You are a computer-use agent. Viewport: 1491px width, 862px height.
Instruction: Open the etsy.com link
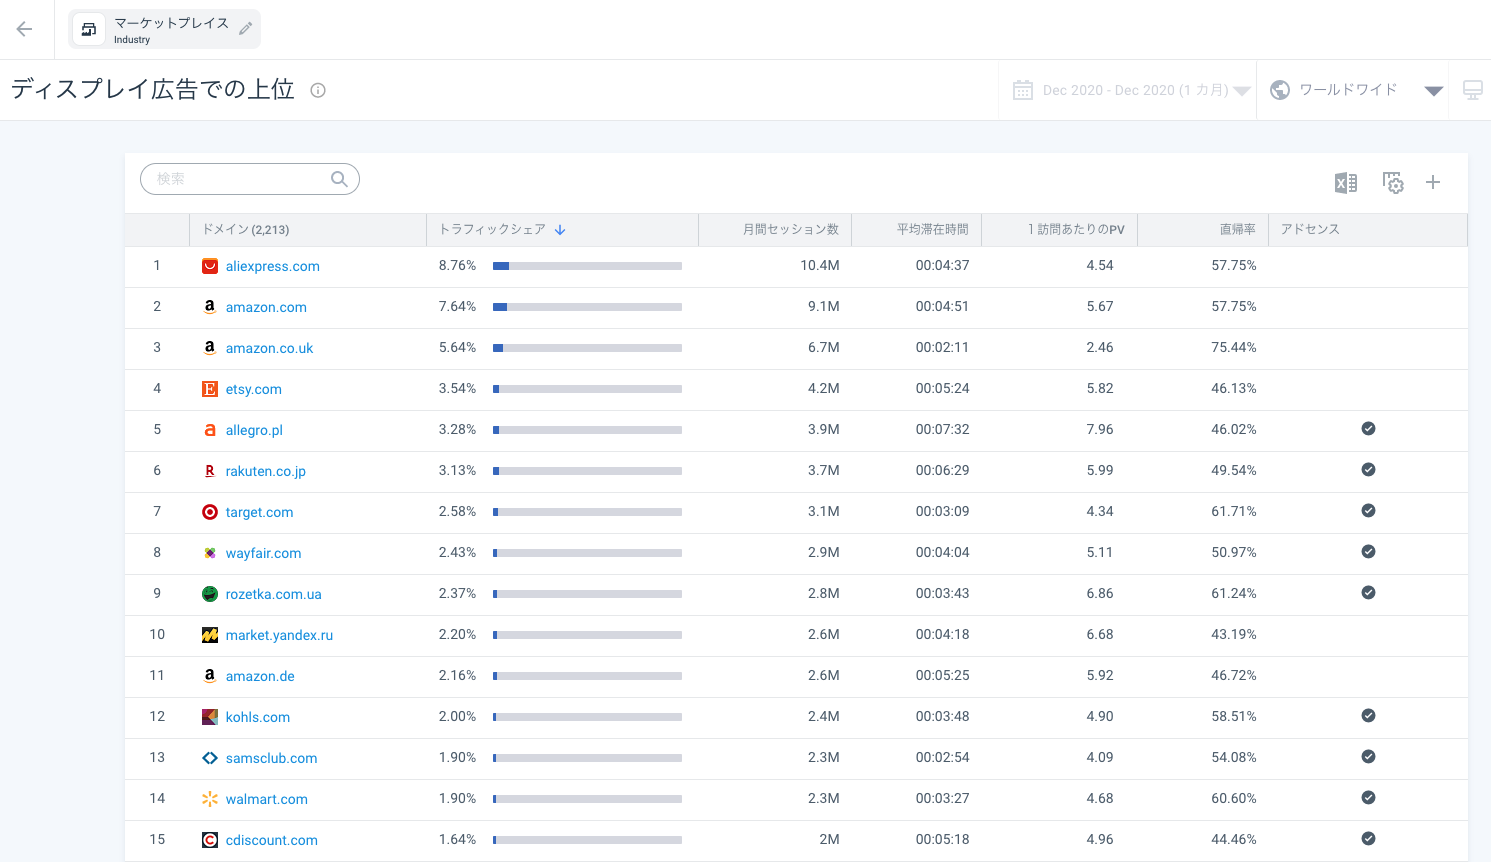[x=254, y=389]
